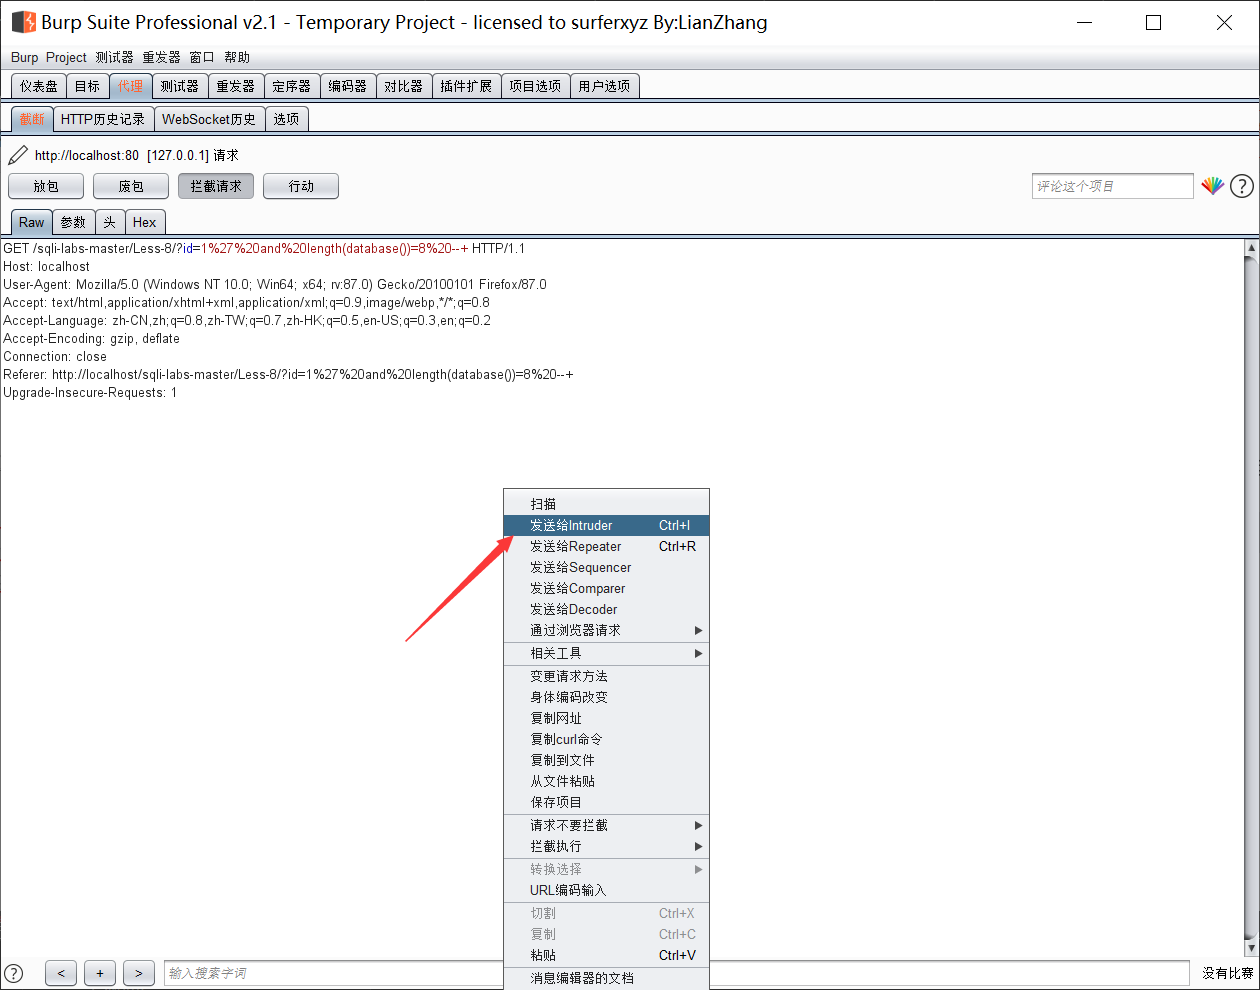The height and width of the screenshot is (990, 1260).
Task: Open the WebSocket历史 sub-tab
Action: click(x=209, y=119)
